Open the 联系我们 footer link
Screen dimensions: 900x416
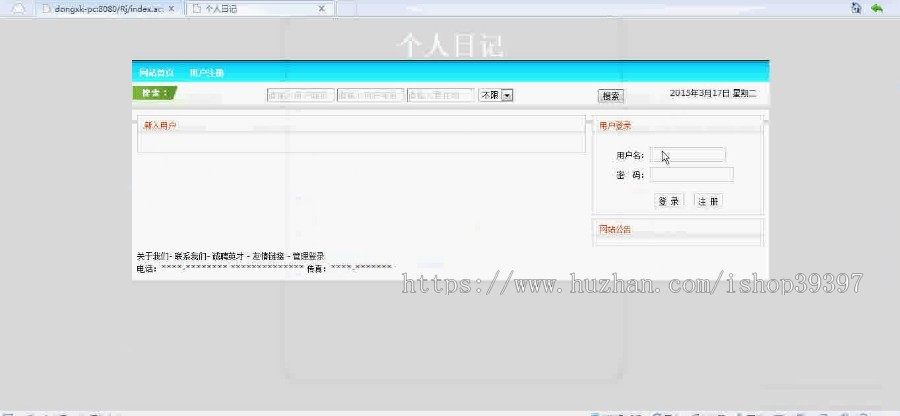point(191,256)
